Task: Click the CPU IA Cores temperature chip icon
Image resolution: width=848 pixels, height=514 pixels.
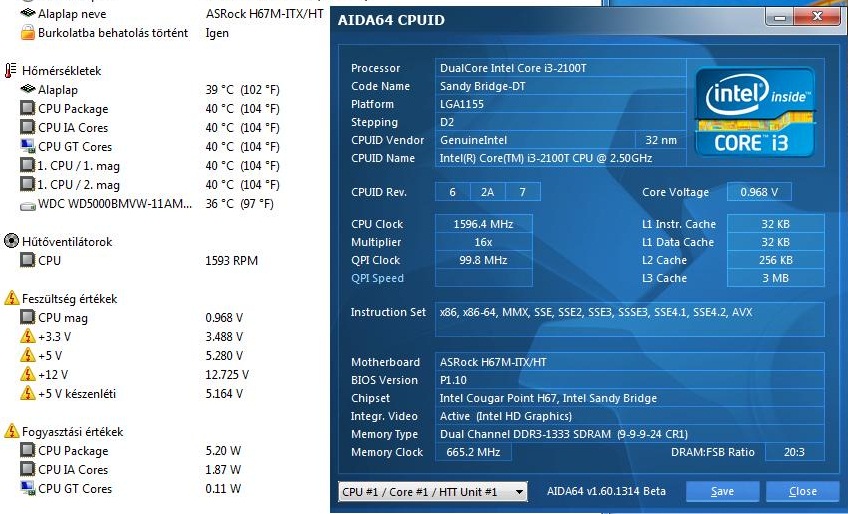Action: point(28,127)
